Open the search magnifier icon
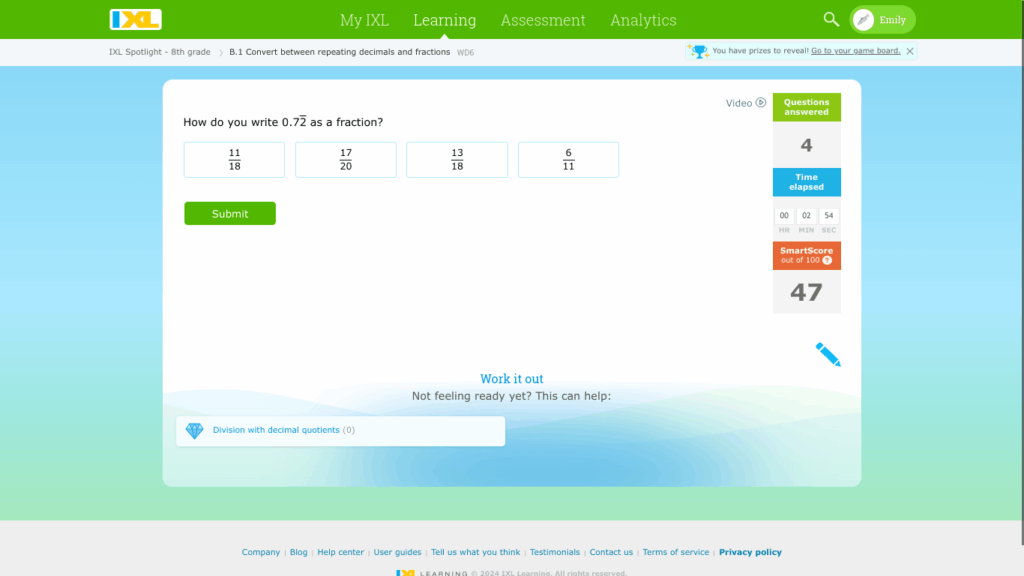The height and width of the screenshot is (576, 1024). click(831, 20)
